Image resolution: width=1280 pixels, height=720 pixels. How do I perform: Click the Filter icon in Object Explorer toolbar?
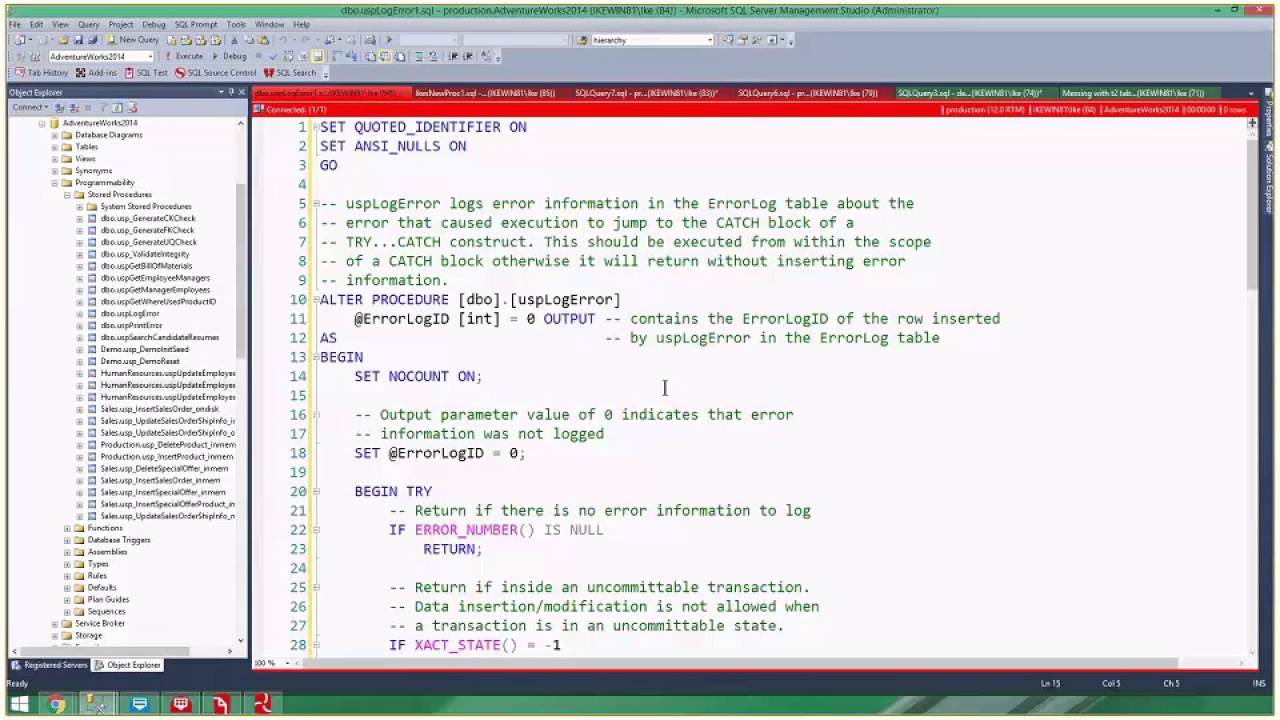click(103, 107)
